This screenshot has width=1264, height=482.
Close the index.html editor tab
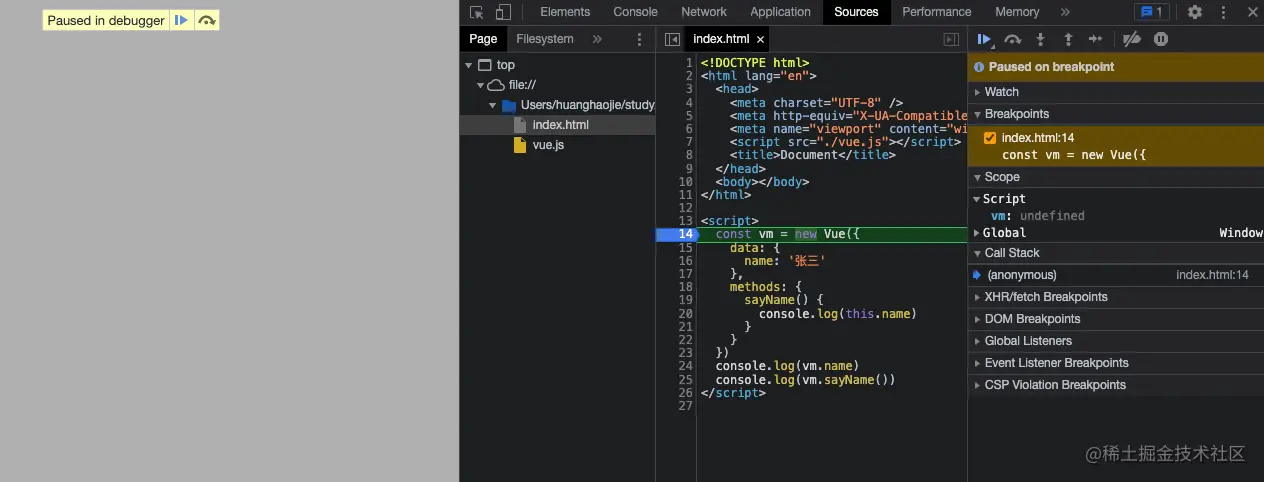(760, 40)
